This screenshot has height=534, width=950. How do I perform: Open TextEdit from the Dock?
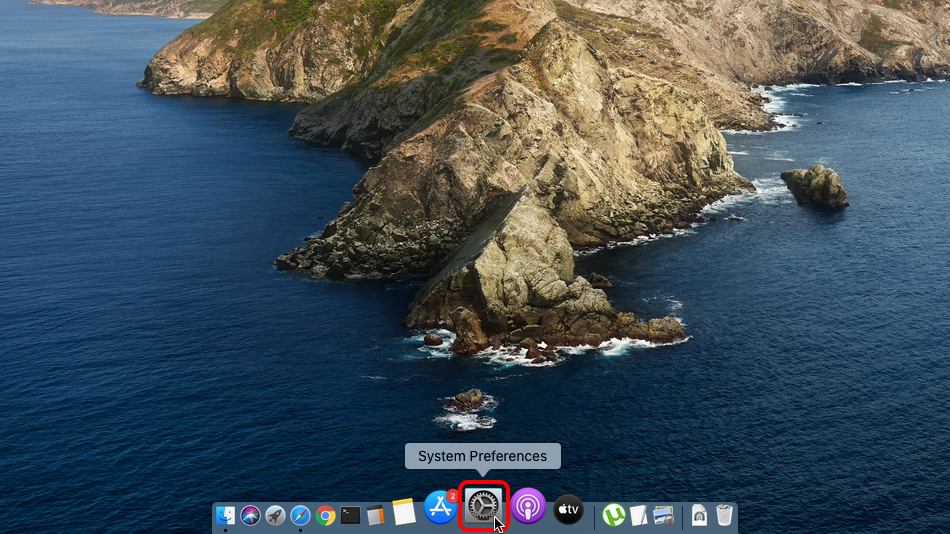coord(638,516)
